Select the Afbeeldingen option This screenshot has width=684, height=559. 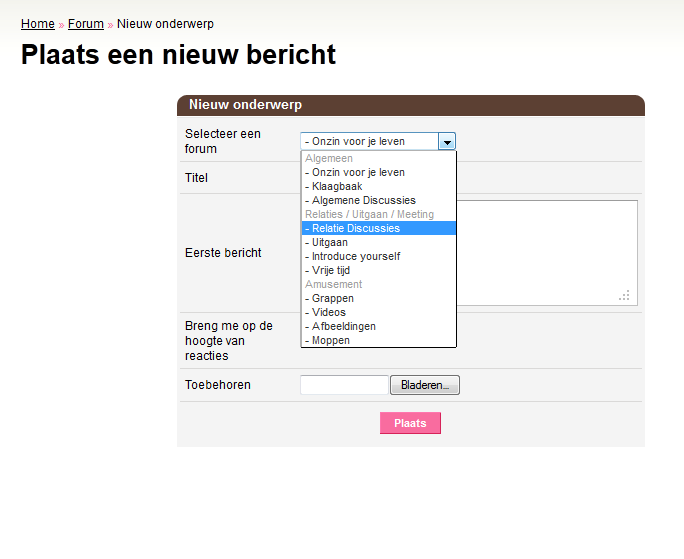379,326
